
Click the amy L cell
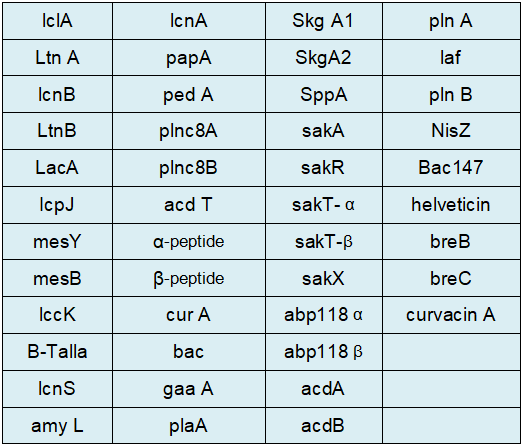pos(57,426)
